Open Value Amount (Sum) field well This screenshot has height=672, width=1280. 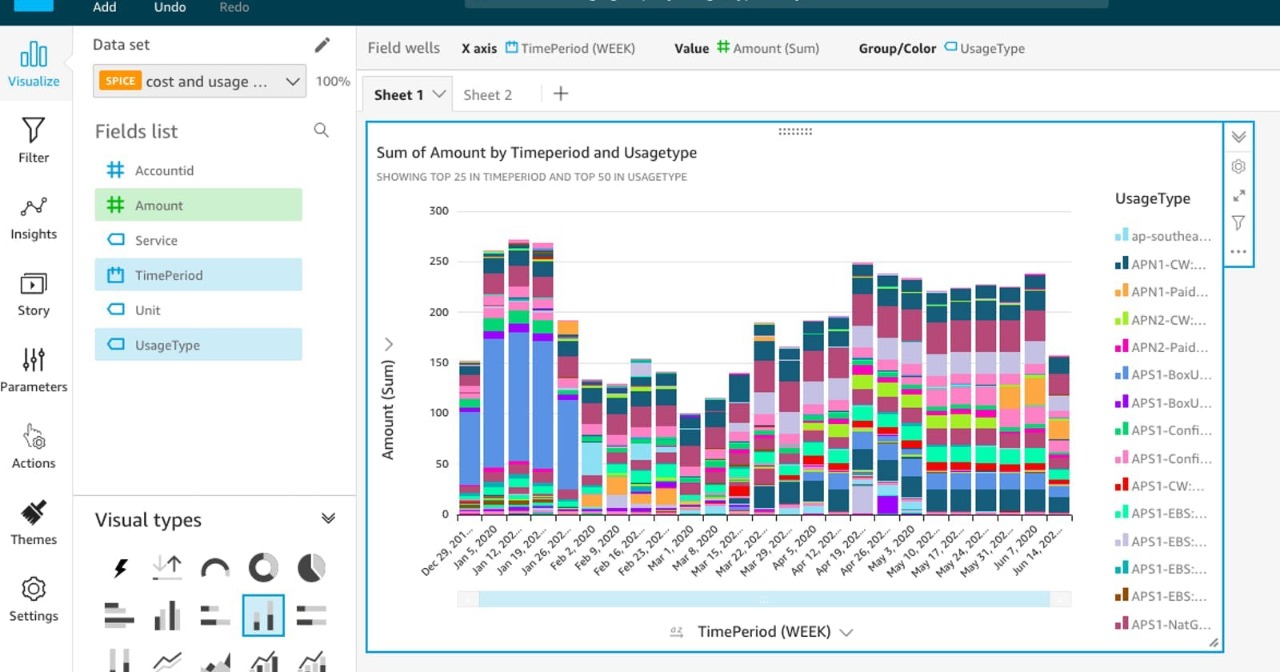[768, 48]
